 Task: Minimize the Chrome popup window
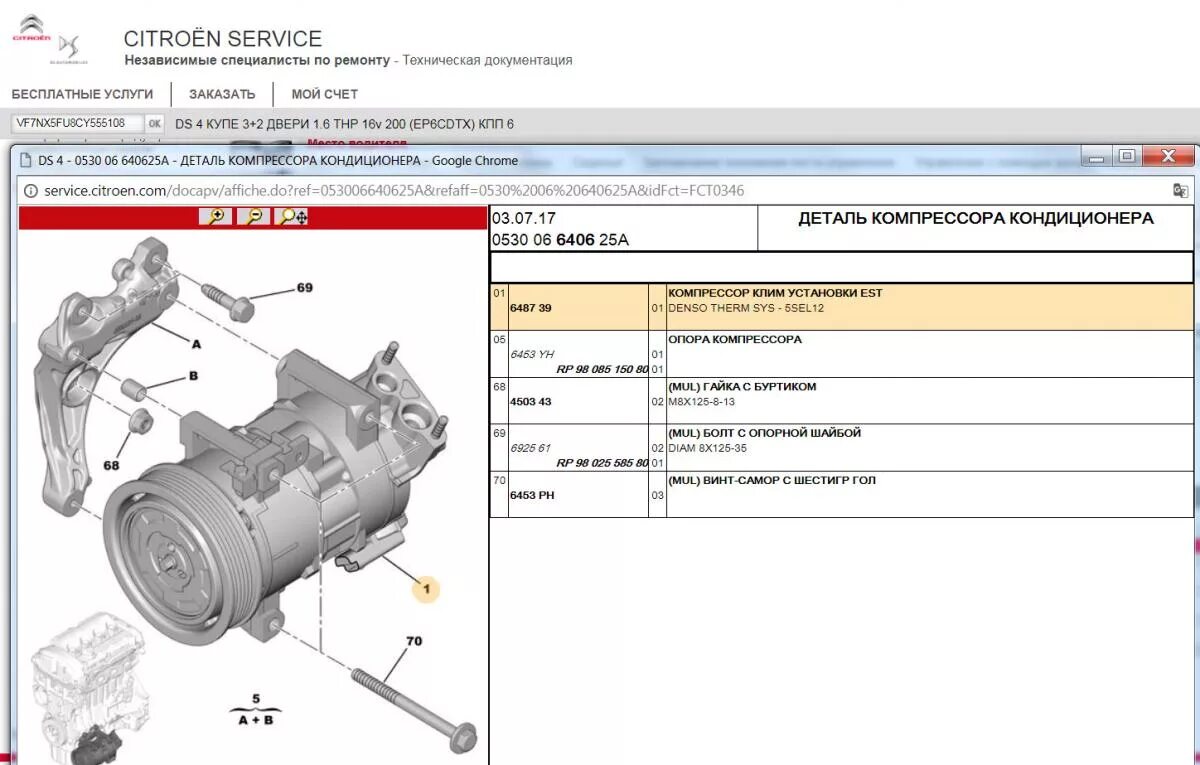point(1098,157)
